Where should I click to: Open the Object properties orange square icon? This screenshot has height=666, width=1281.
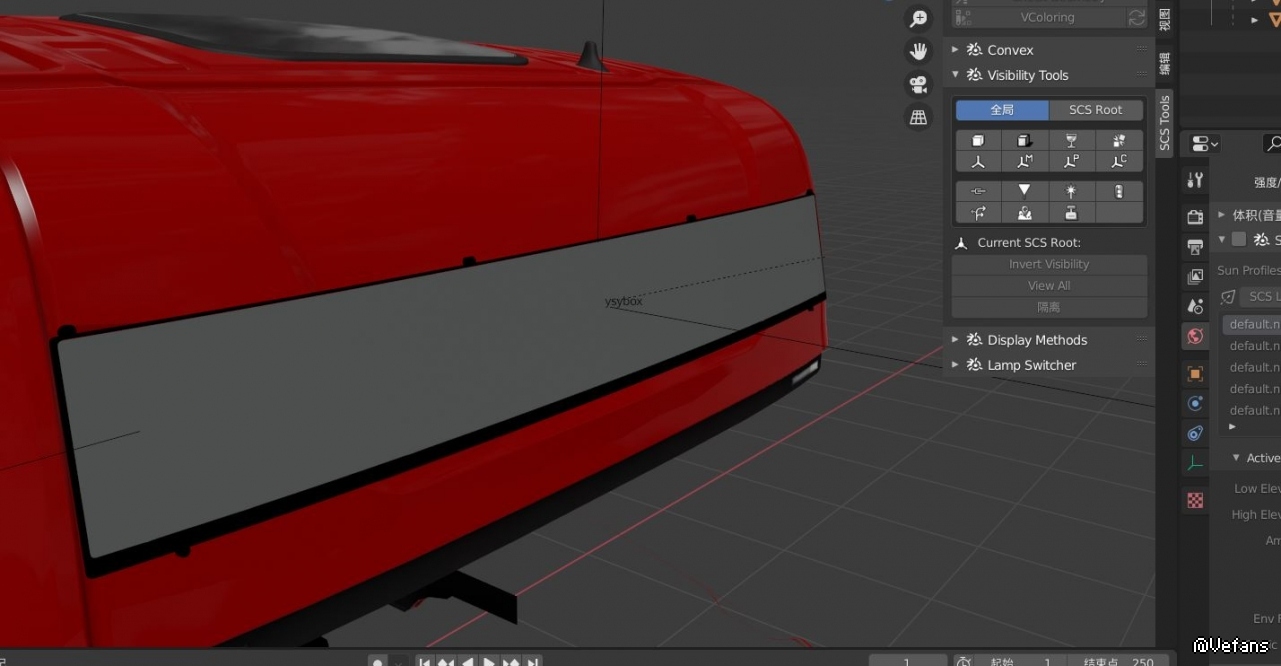(1195, 374)
